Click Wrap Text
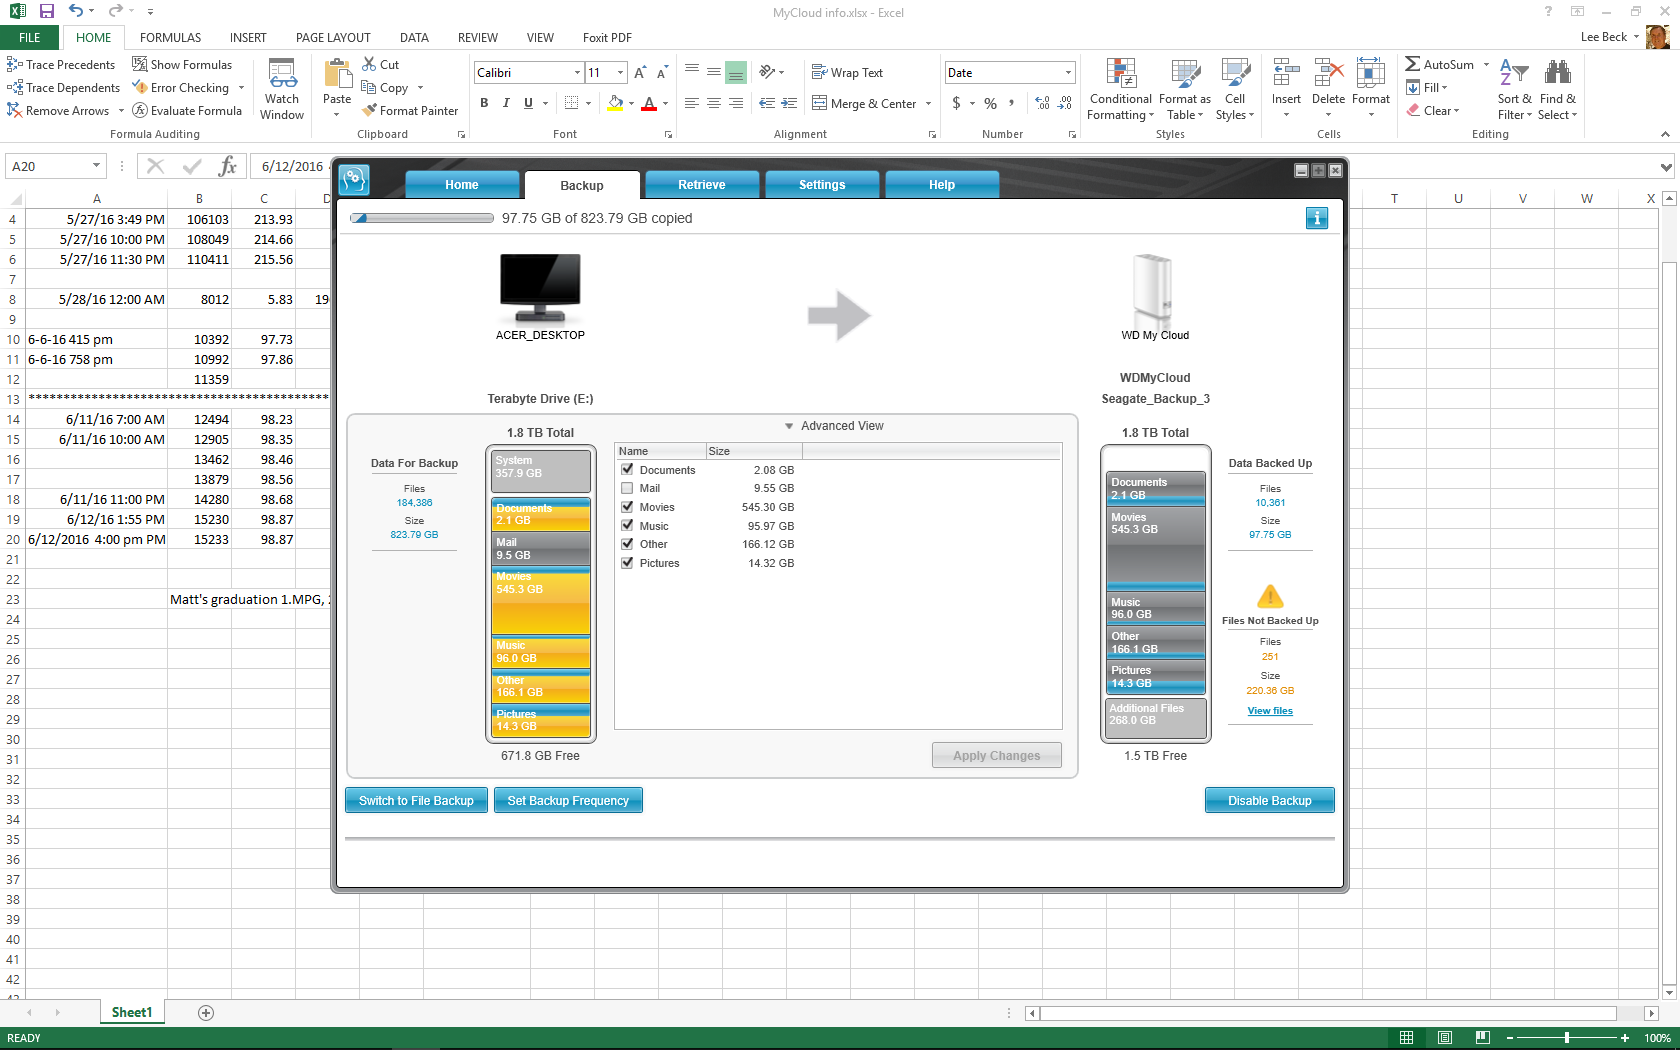This screenshot has height=1050, width=1680. click(847, 73)
